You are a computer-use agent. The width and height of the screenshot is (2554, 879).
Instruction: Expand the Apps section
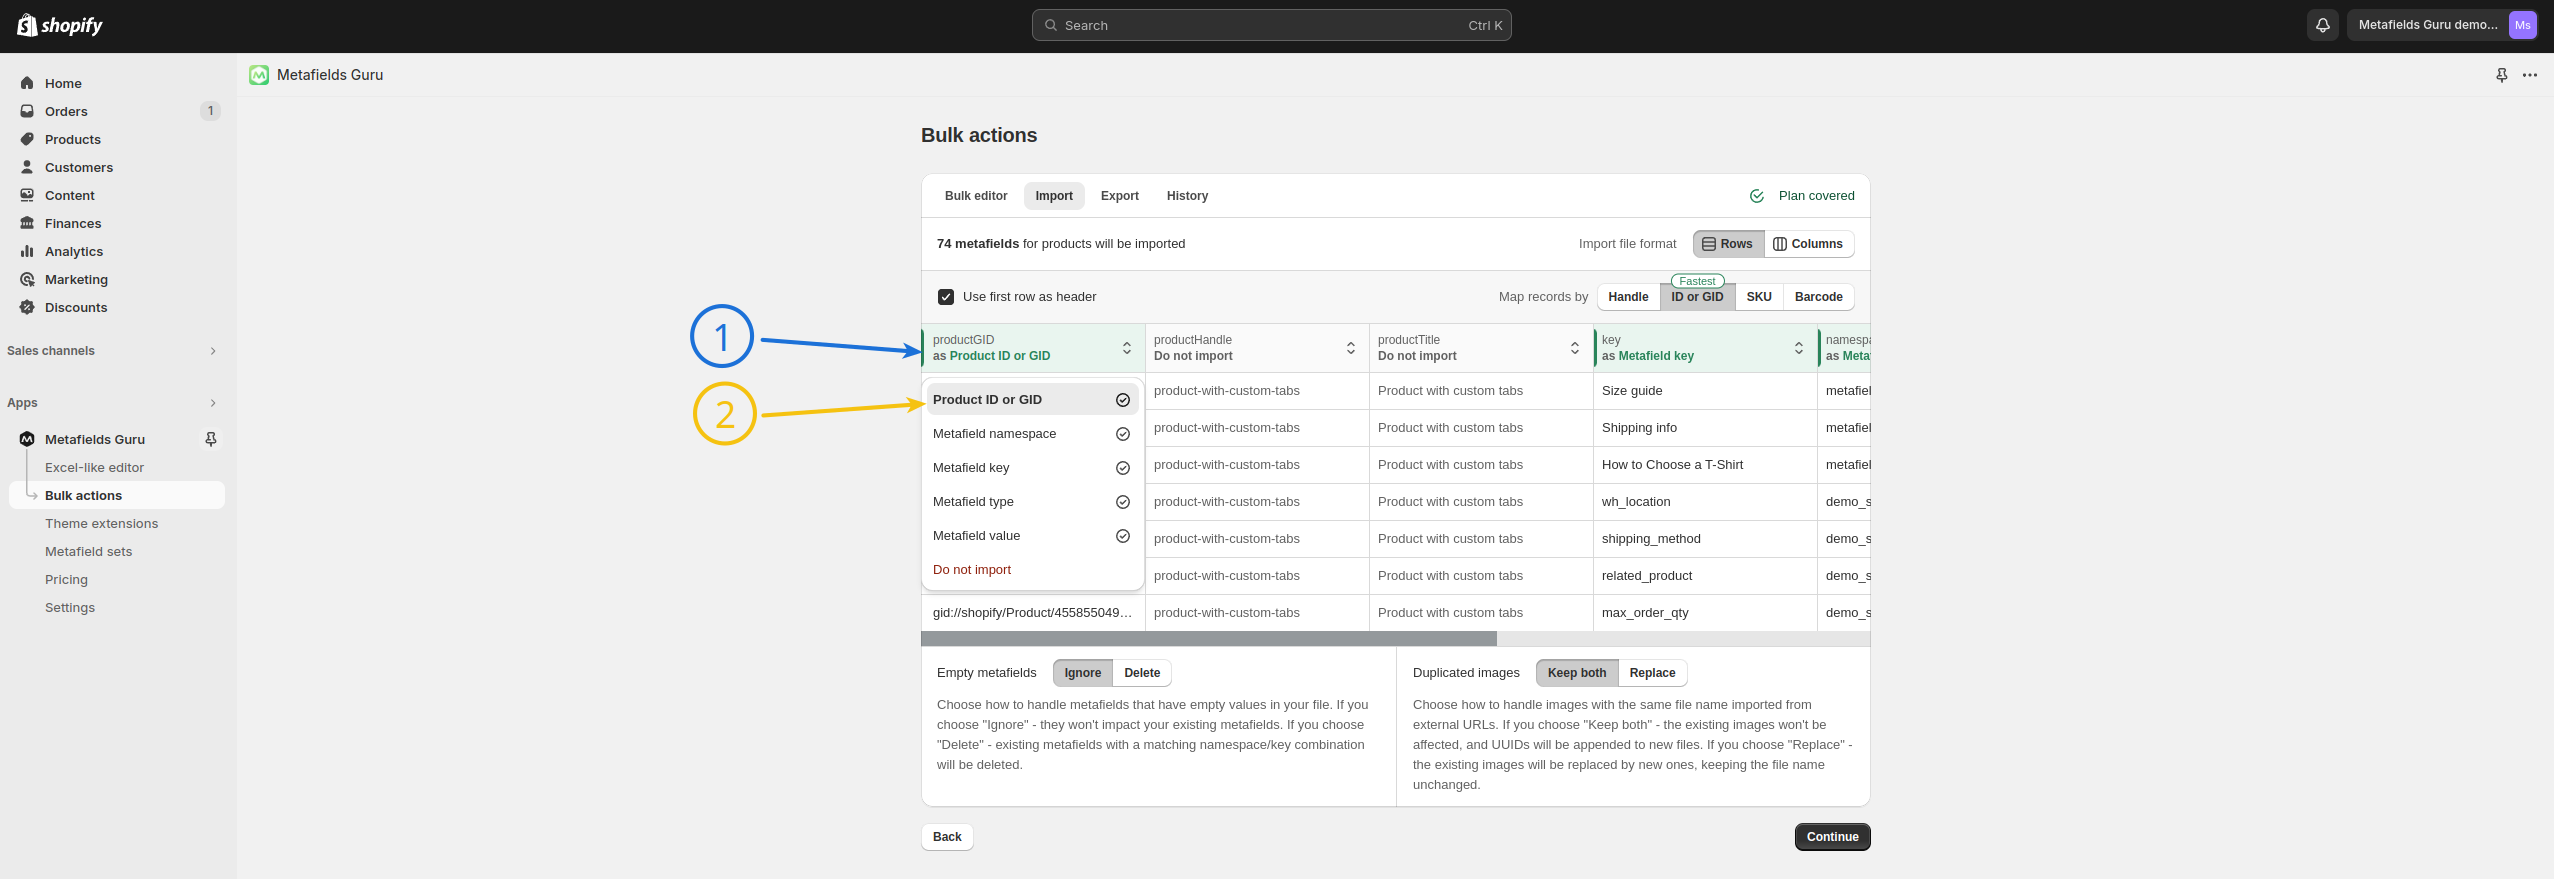click(213, 403)
